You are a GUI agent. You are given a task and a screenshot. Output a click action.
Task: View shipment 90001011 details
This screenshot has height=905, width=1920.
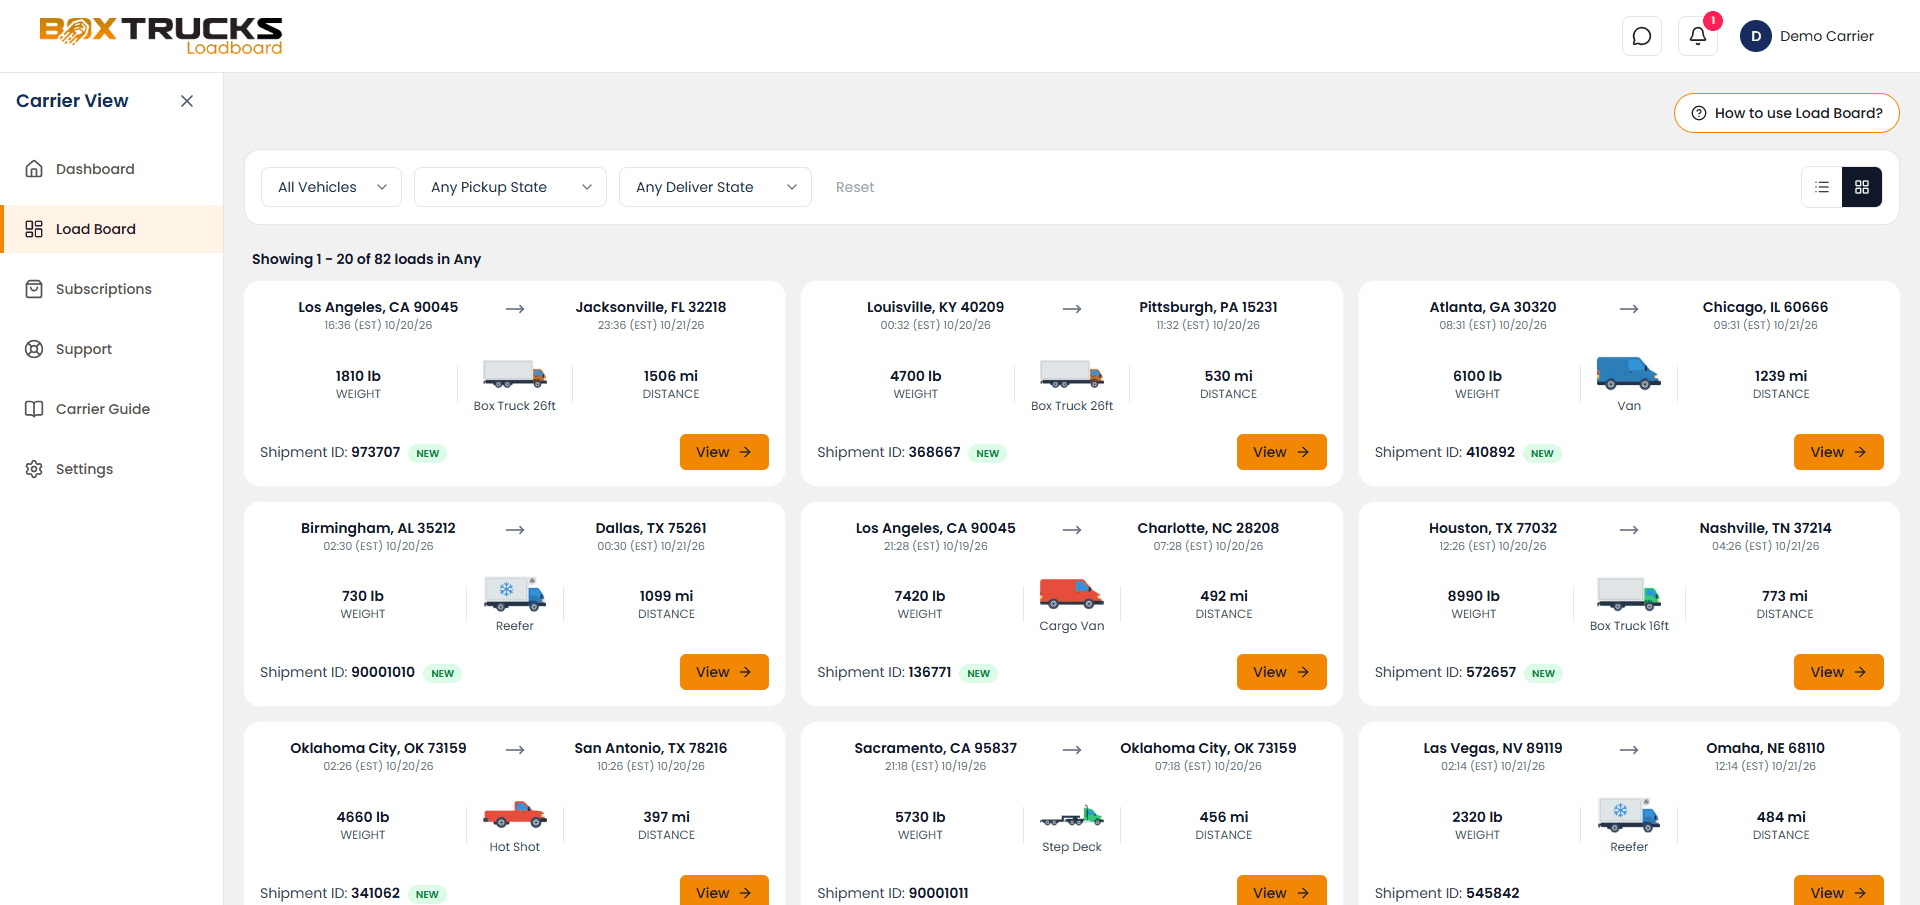pyautogui.click(x=1282, y=890)
